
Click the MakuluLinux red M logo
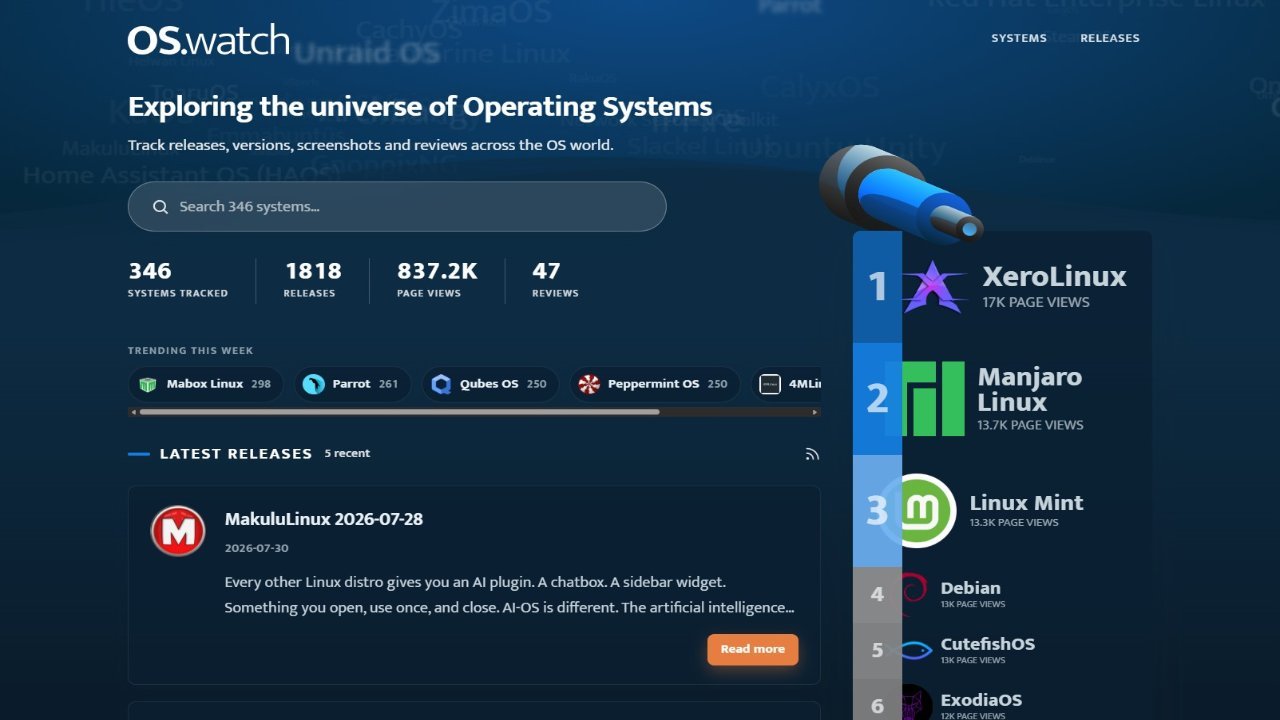point(178,530)
